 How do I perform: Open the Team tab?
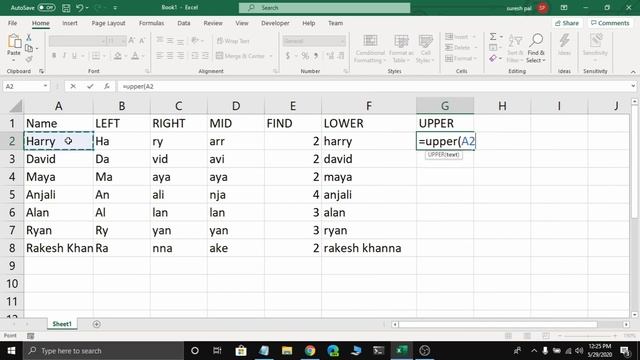tap(336, 23)
